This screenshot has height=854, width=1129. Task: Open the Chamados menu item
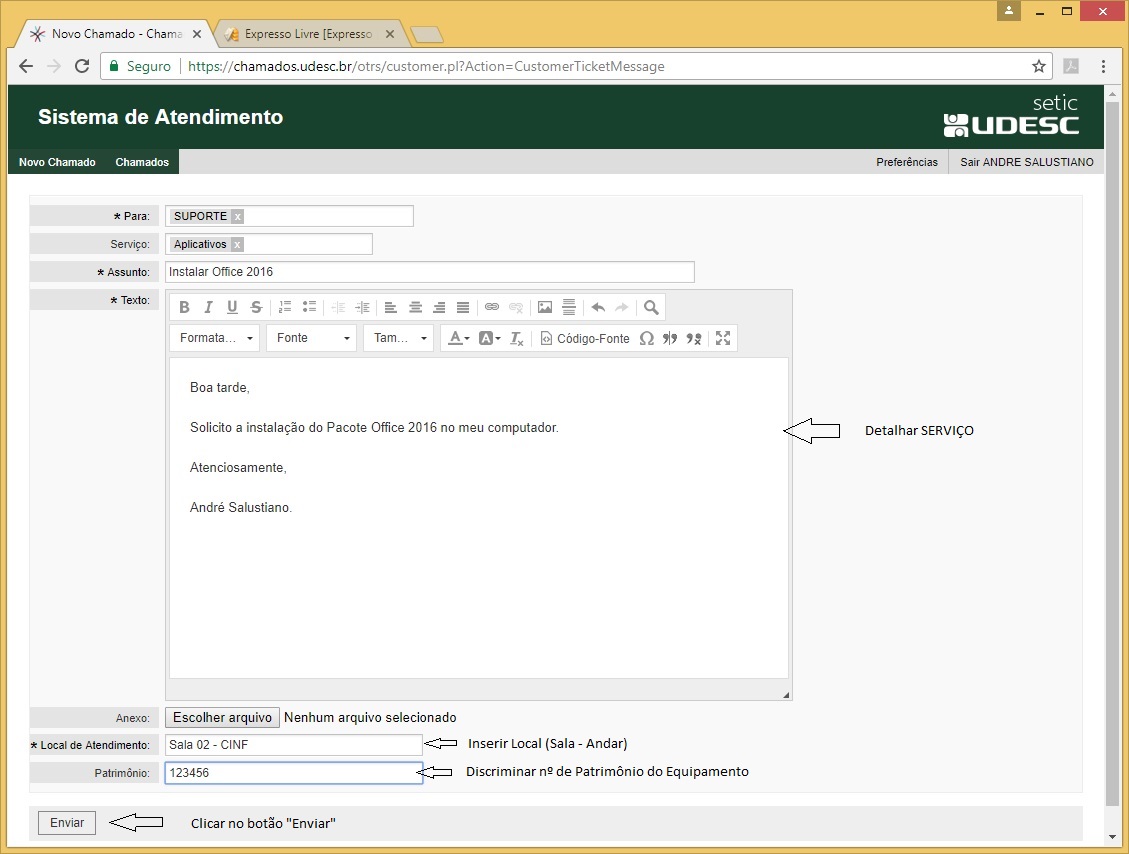coord(142,162)
